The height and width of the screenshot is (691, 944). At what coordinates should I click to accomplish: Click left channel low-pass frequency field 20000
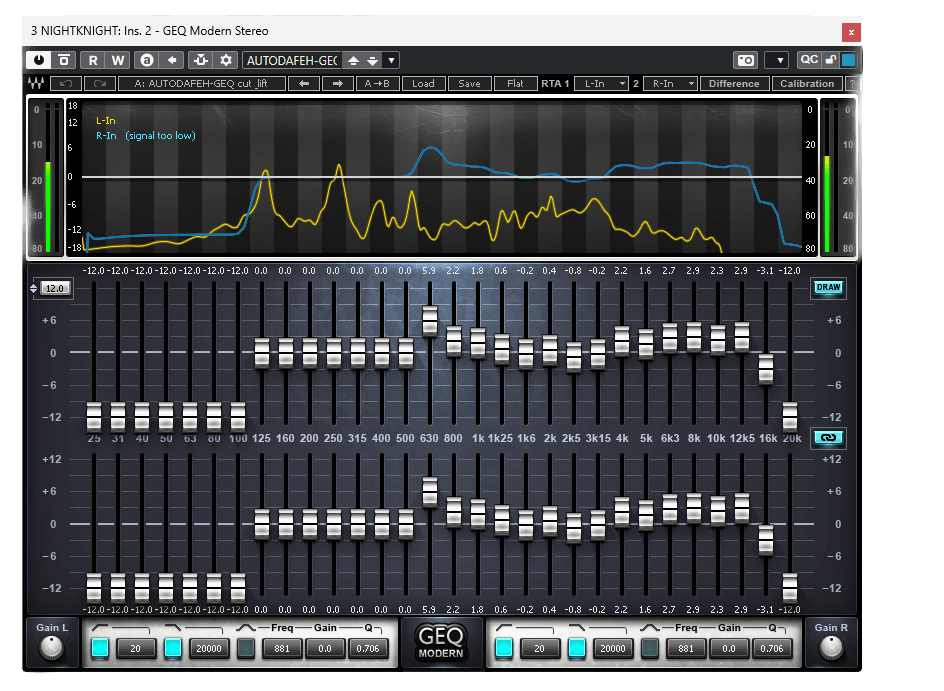[209, 648]
